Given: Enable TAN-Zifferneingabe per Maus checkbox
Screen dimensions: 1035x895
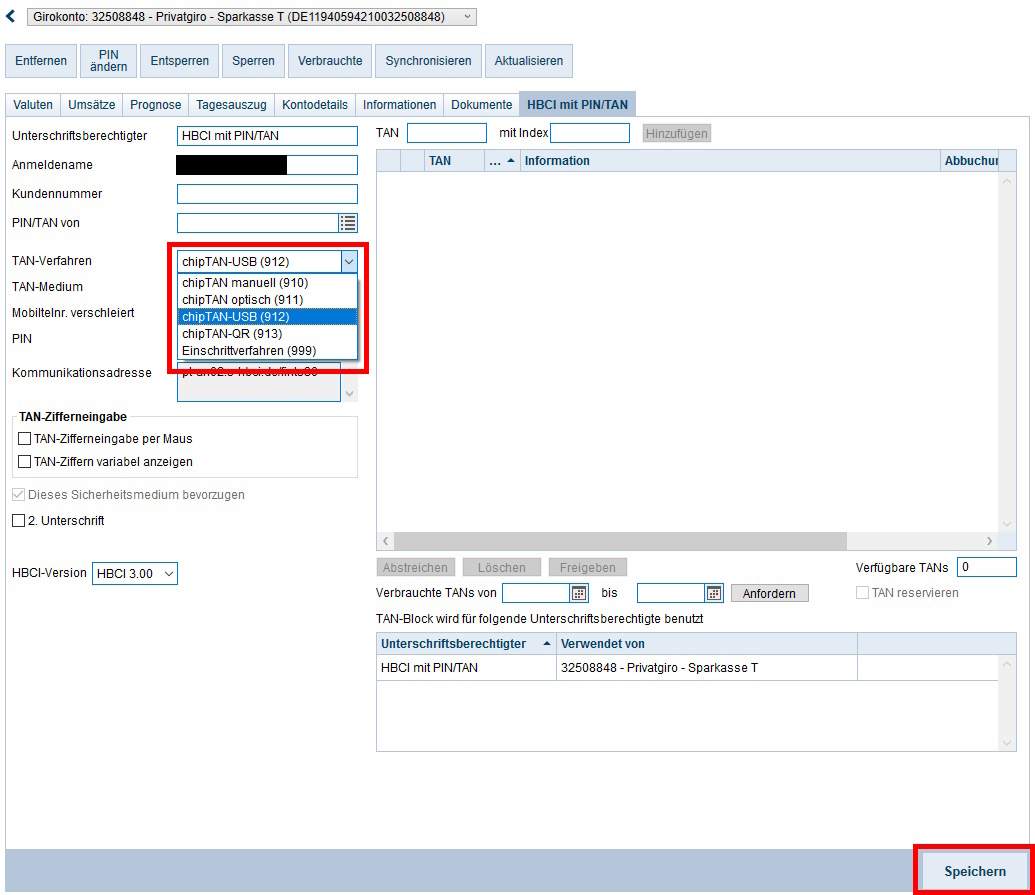Looking at the screenshot, I should [x=25, y=439].
